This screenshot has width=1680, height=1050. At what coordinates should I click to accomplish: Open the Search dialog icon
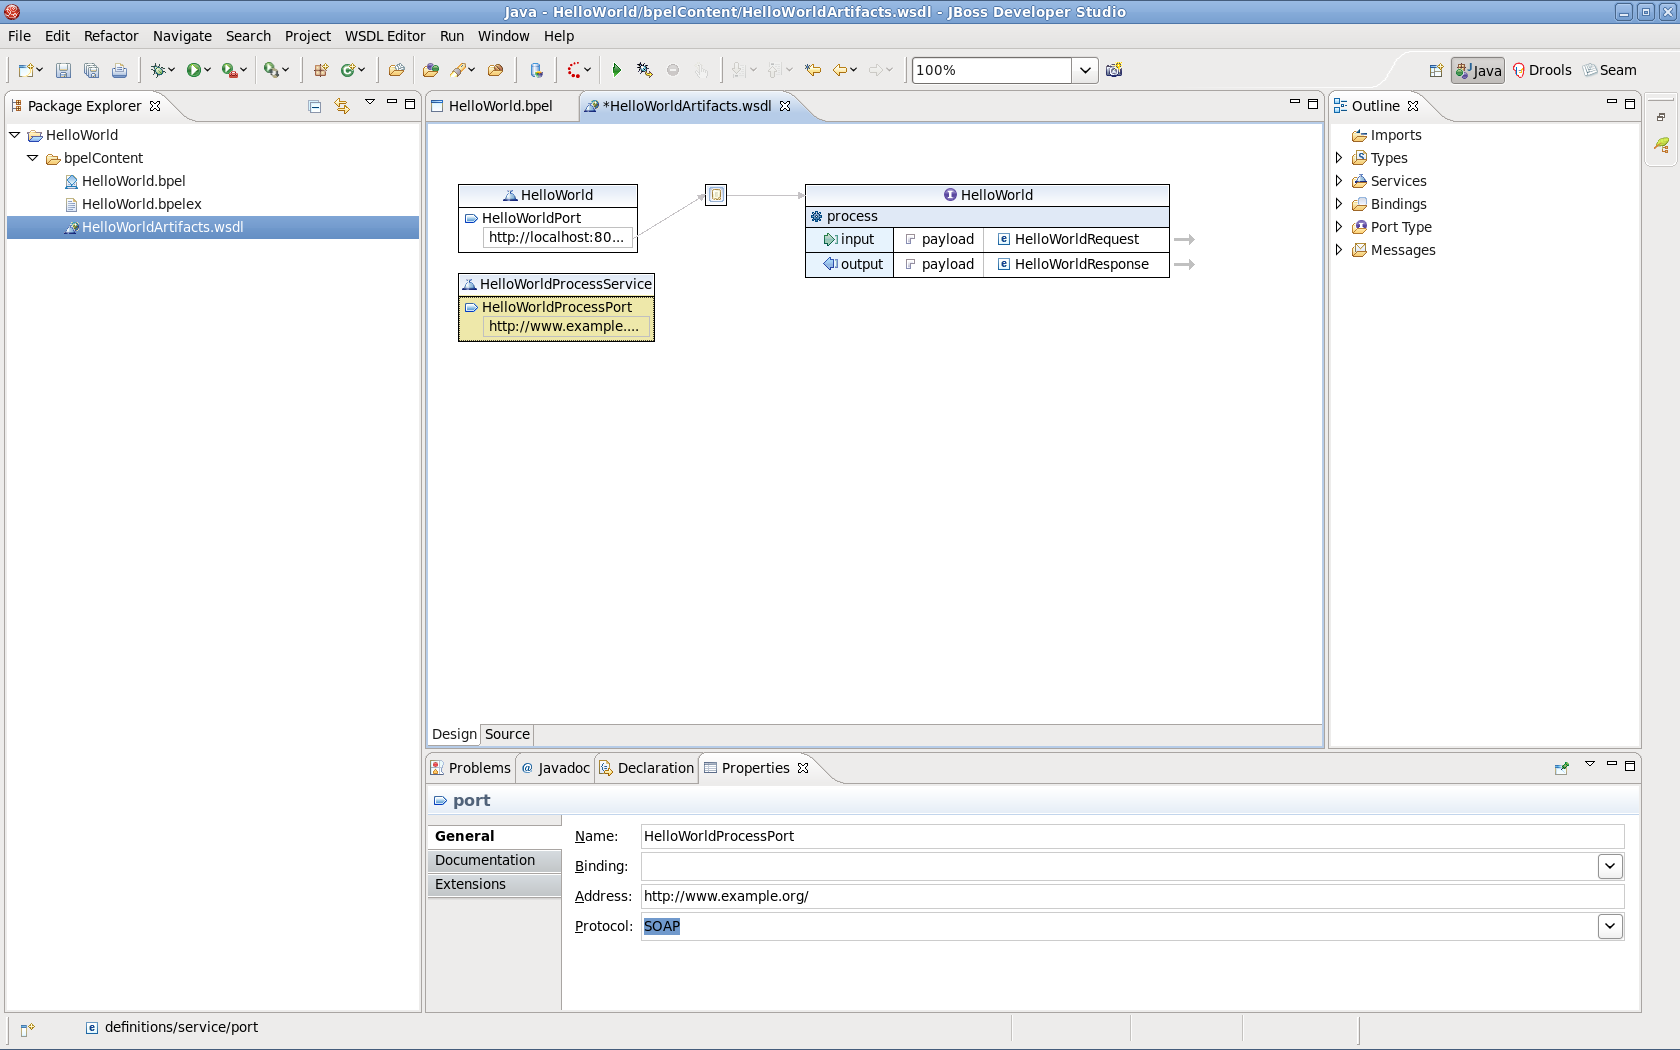pyautogui.click(x=461, y=70)
